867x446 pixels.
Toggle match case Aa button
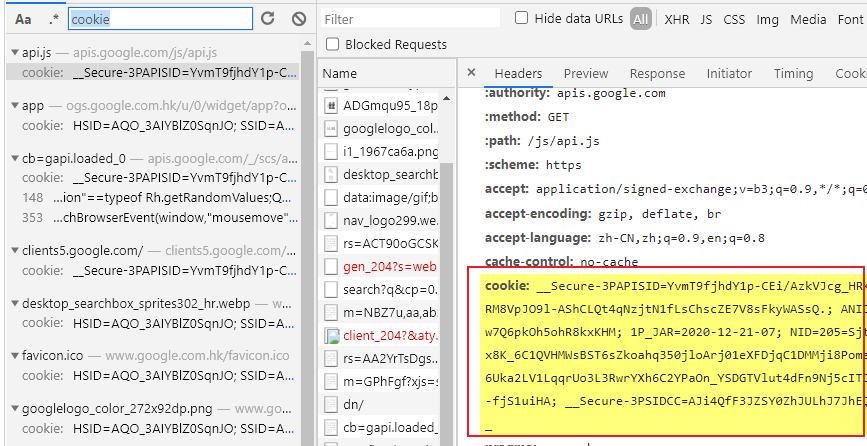tap(23, 19)
